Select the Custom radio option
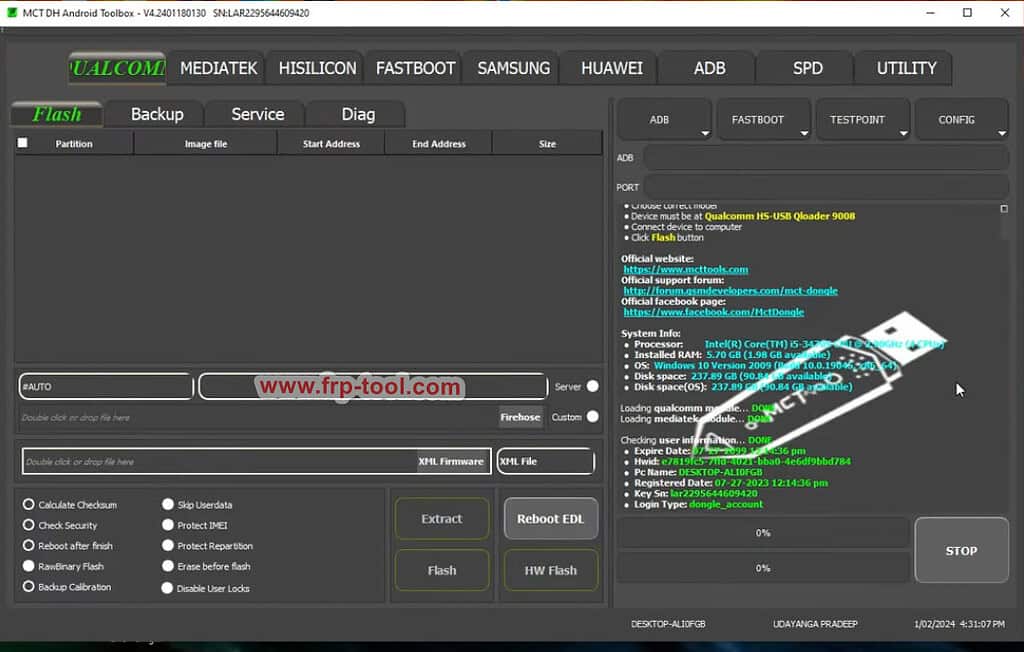 tap(592, 416)
